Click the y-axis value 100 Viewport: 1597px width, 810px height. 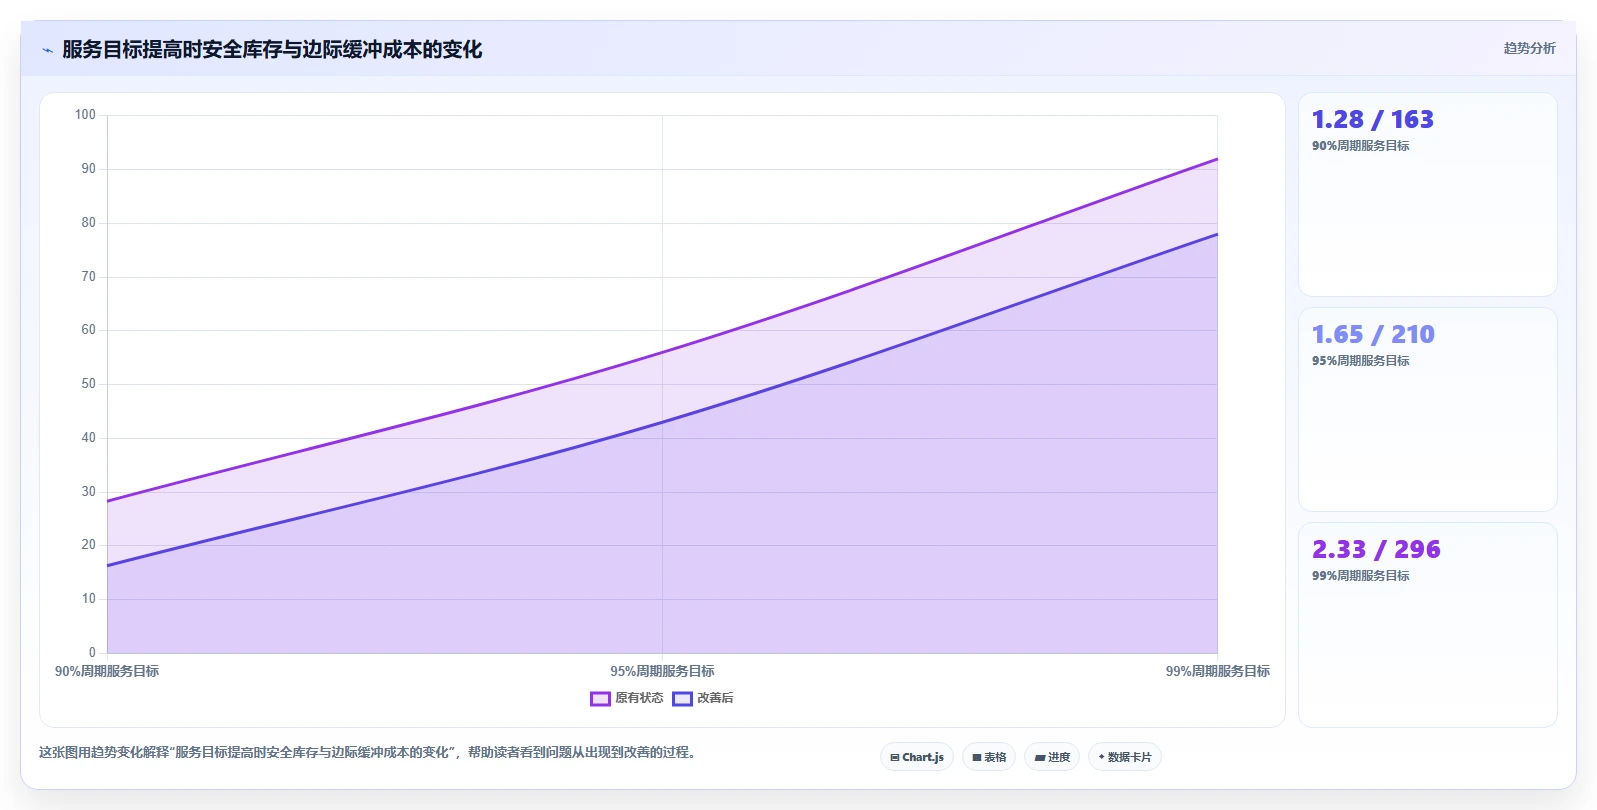pyautogui.click(x=85, y=115)
